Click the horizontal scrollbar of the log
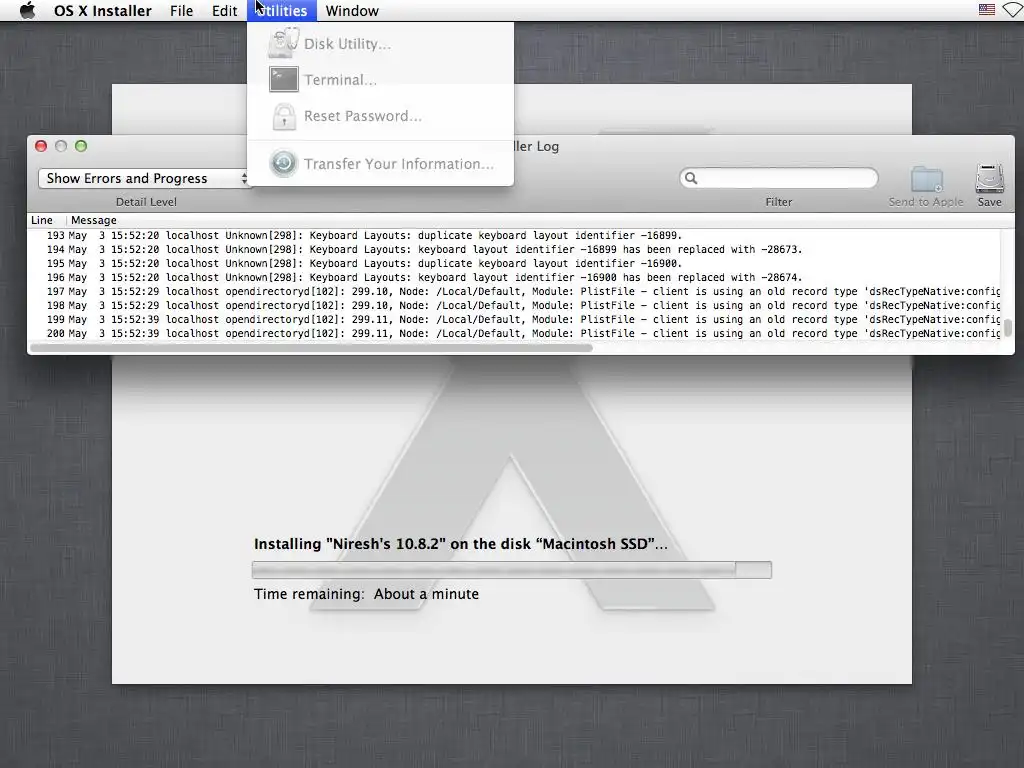The width and height of the screenshot is (1024, 768). [x=312, y=347]
